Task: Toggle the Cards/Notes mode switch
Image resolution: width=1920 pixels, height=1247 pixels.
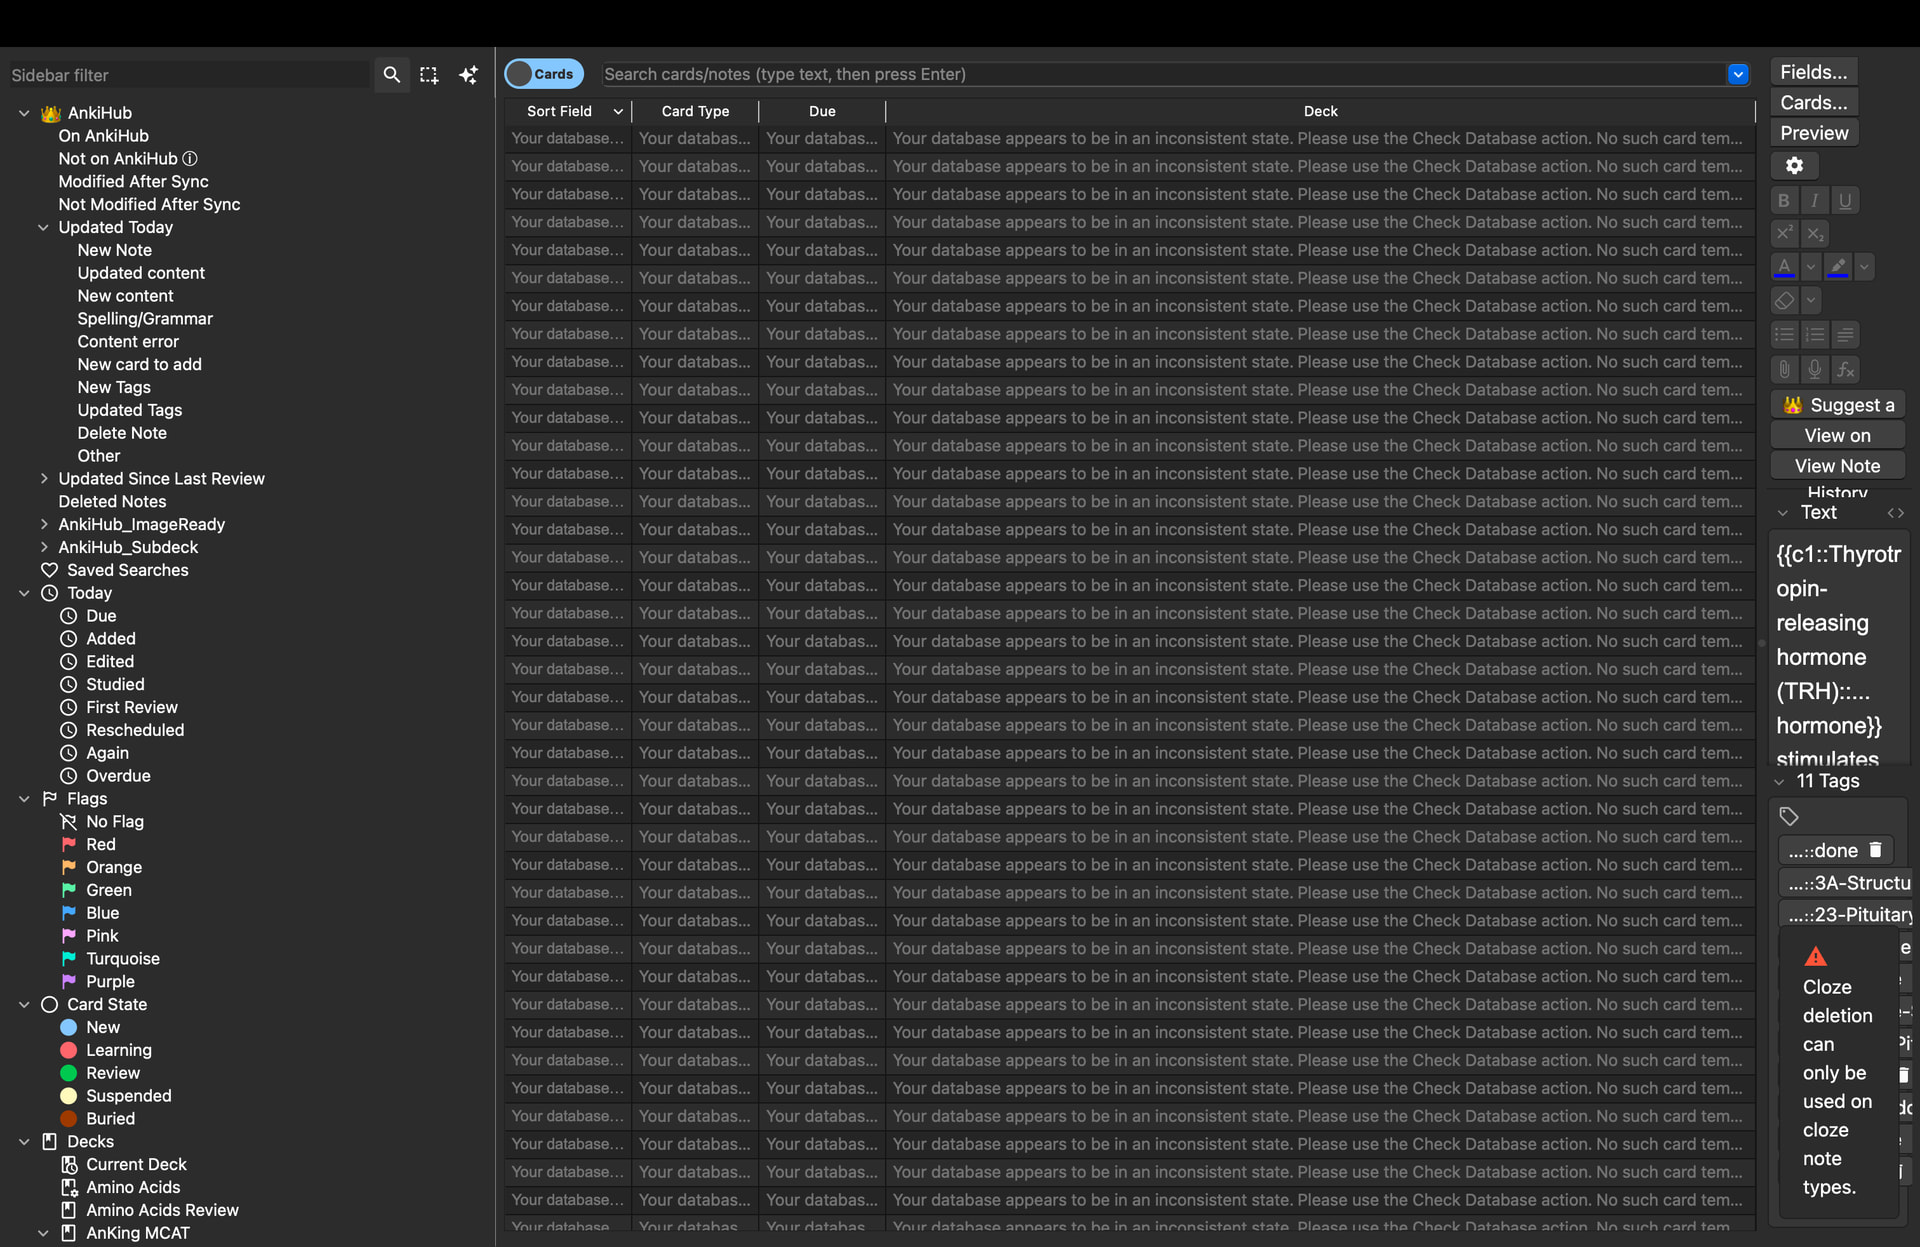Action: click(543, 74)
